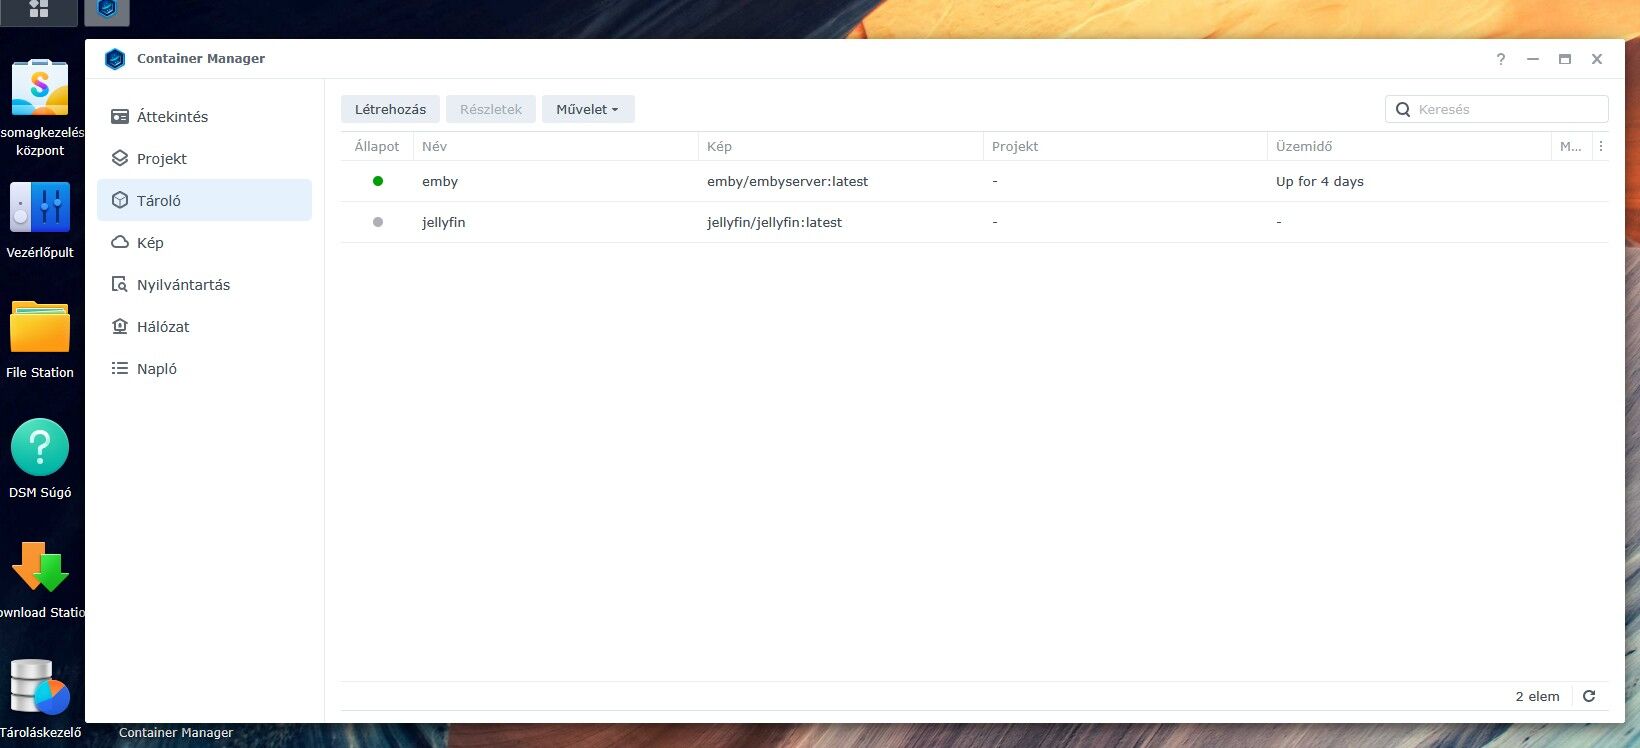This screenshot has height=748, width=1640.
Task: Click green running status dot for emby
Action: pyautogui.click(x=378, y=181)
